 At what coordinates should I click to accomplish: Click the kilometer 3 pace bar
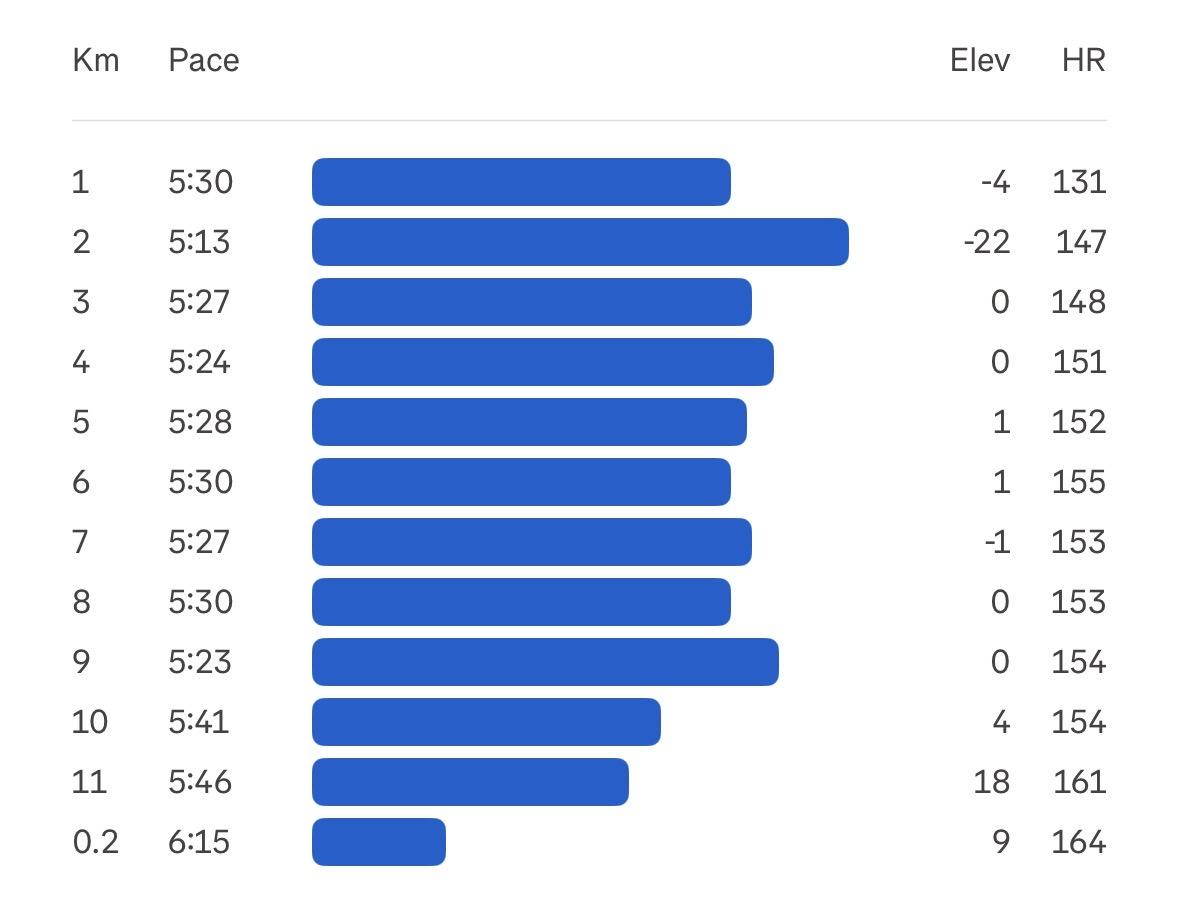click(532, 302)
